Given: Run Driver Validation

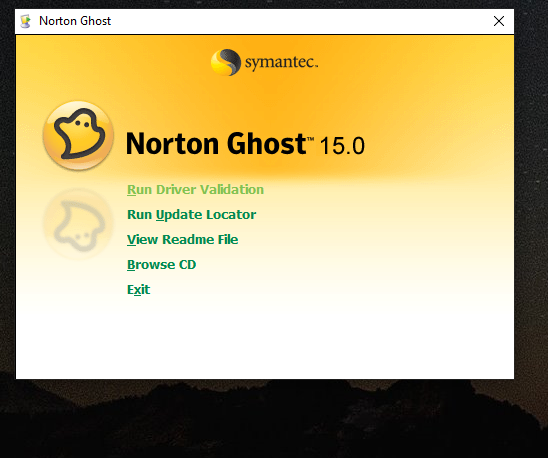Looking at the screenshot, I should pyautogui.click(x=195, y=189).
